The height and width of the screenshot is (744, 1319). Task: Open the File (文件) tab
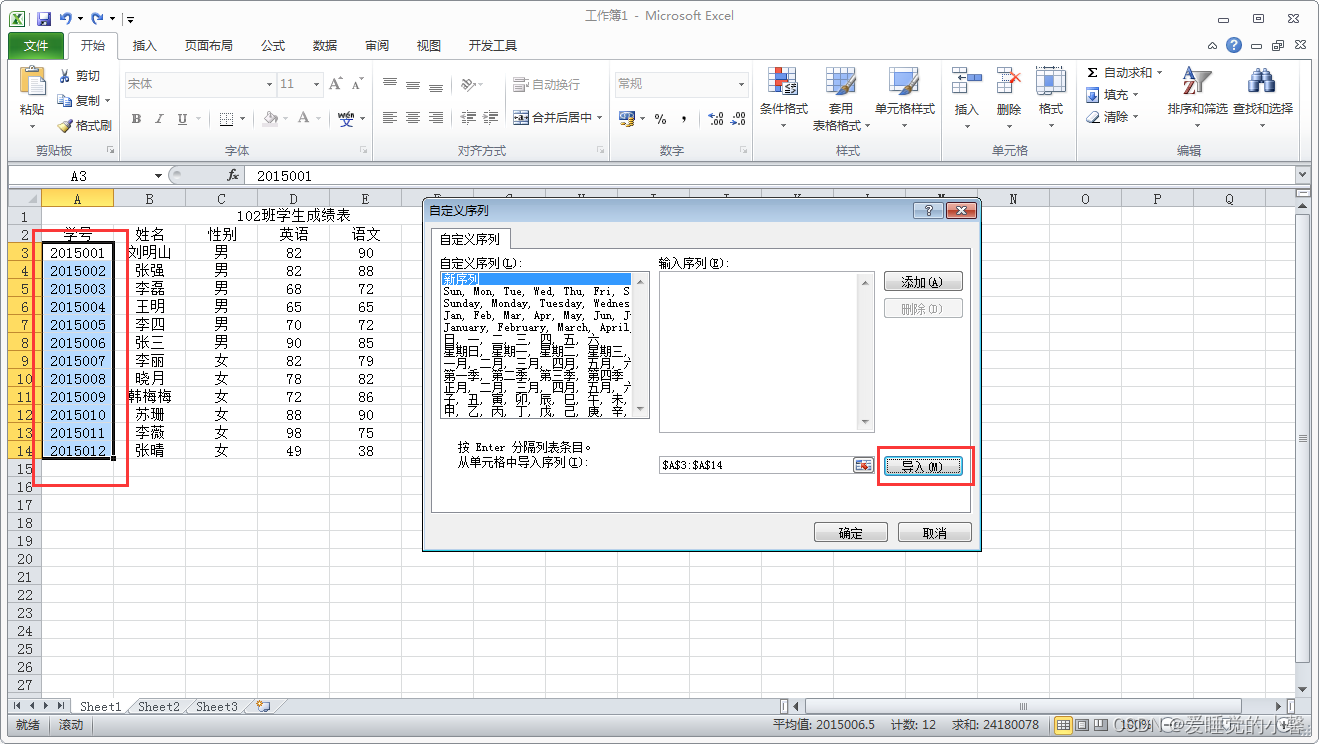tap(35, 45)
